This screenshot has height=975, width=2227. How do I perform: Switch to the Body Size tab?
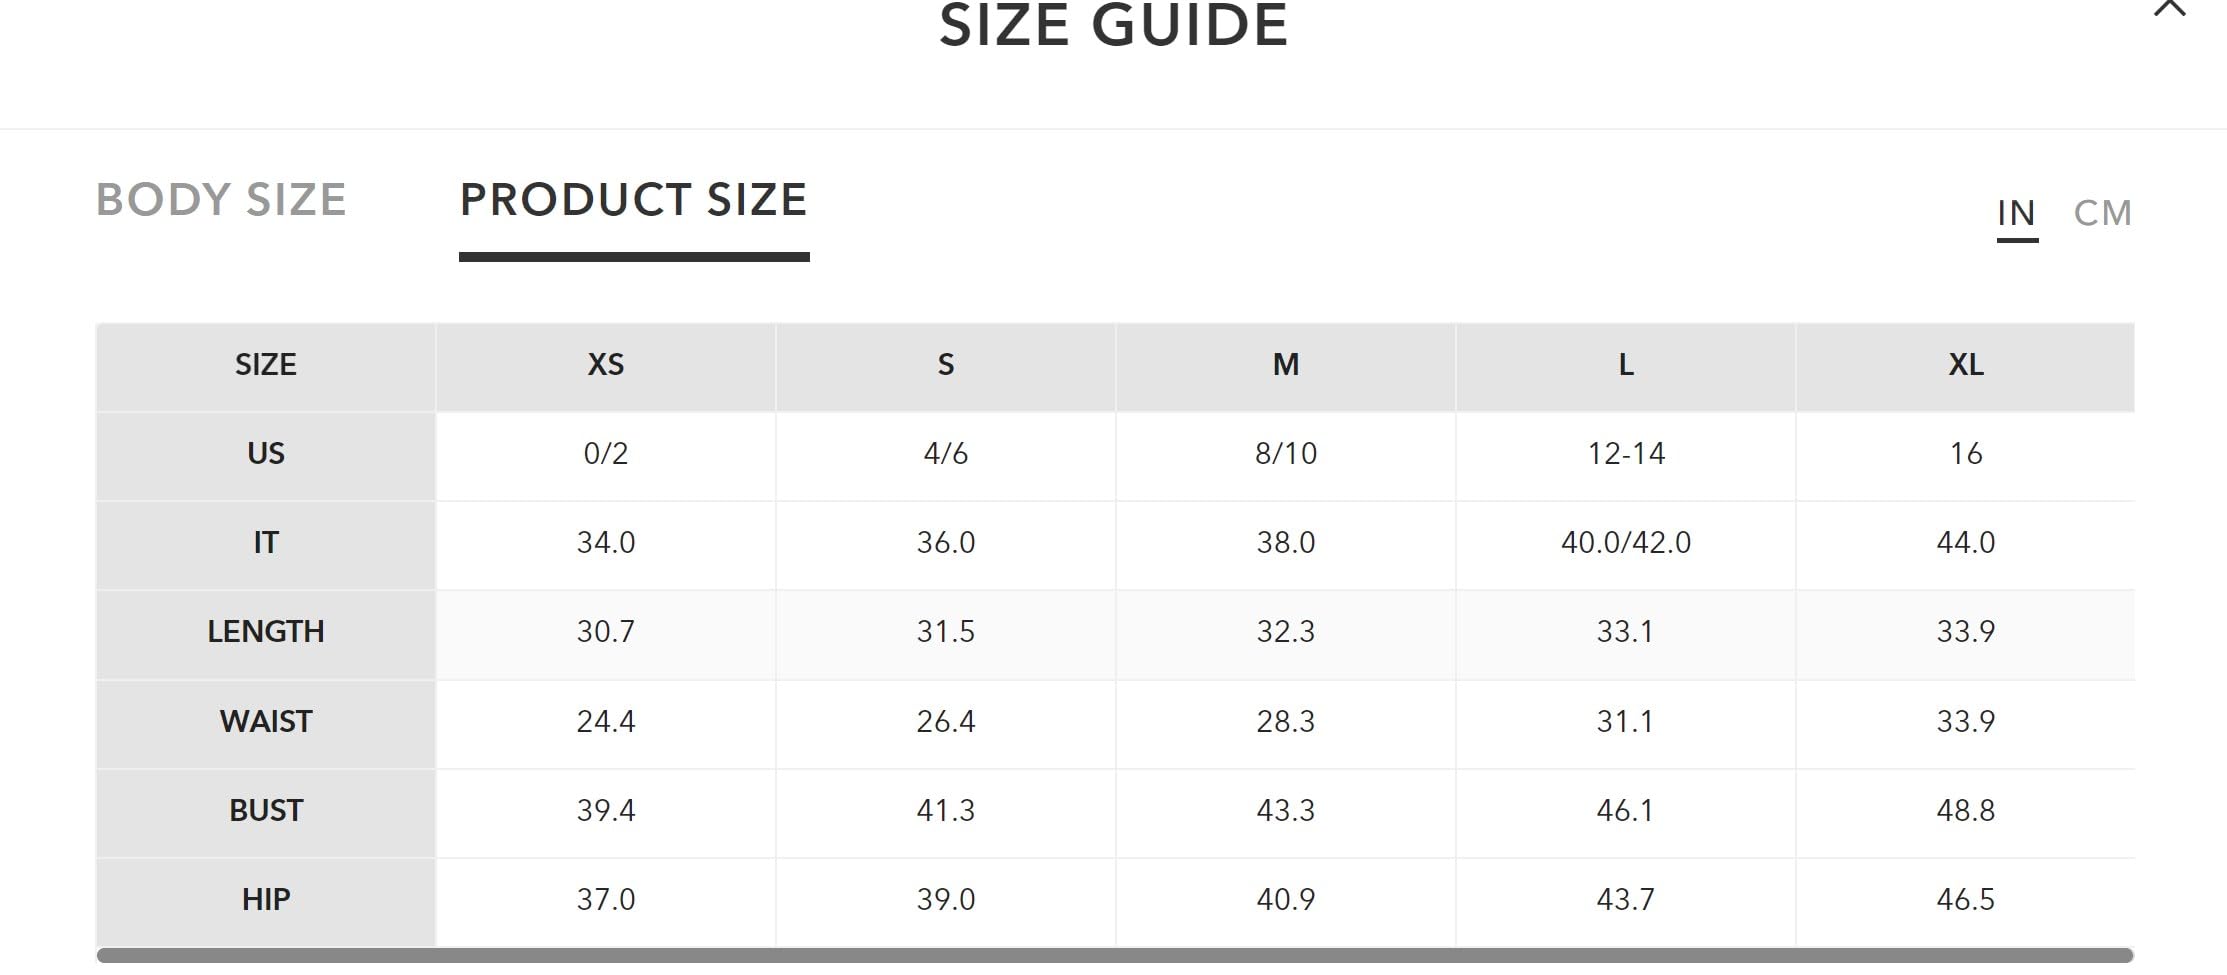pyautogui.click(x=221, y=200)
